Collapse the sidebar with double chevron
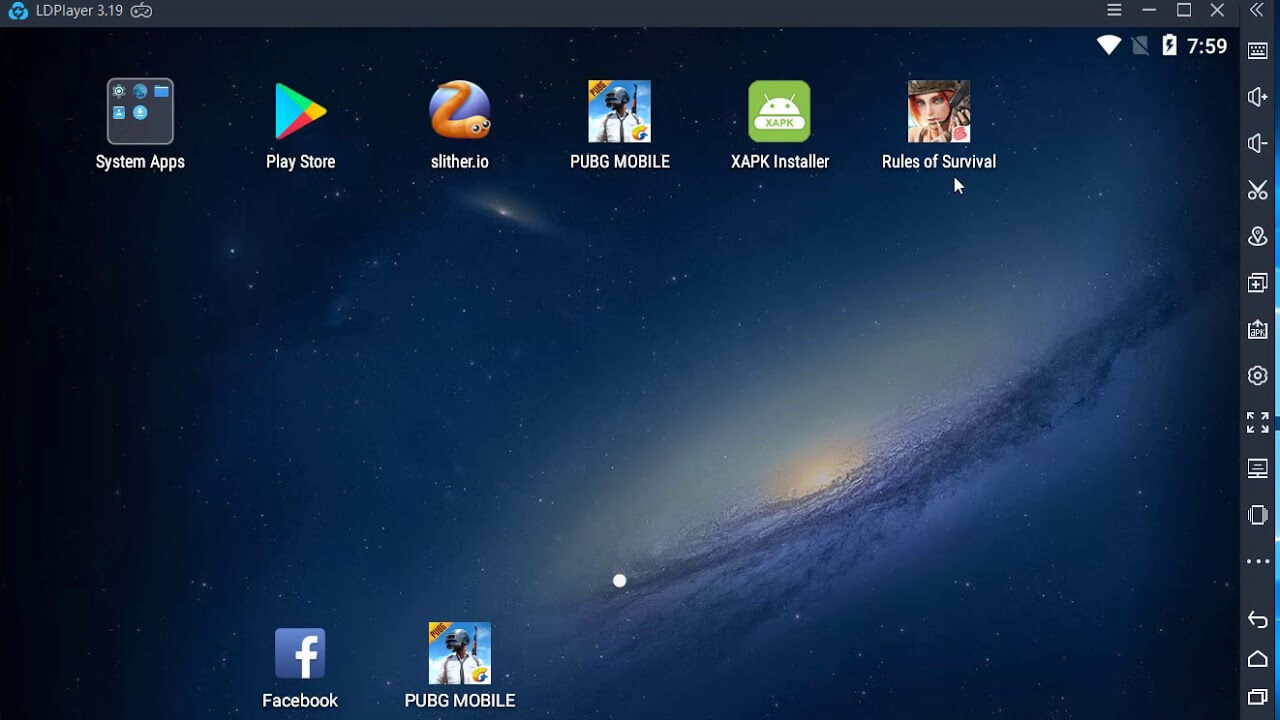Image resolution: width=1280 pixels, height=720 pixels. coord(1258,10)
